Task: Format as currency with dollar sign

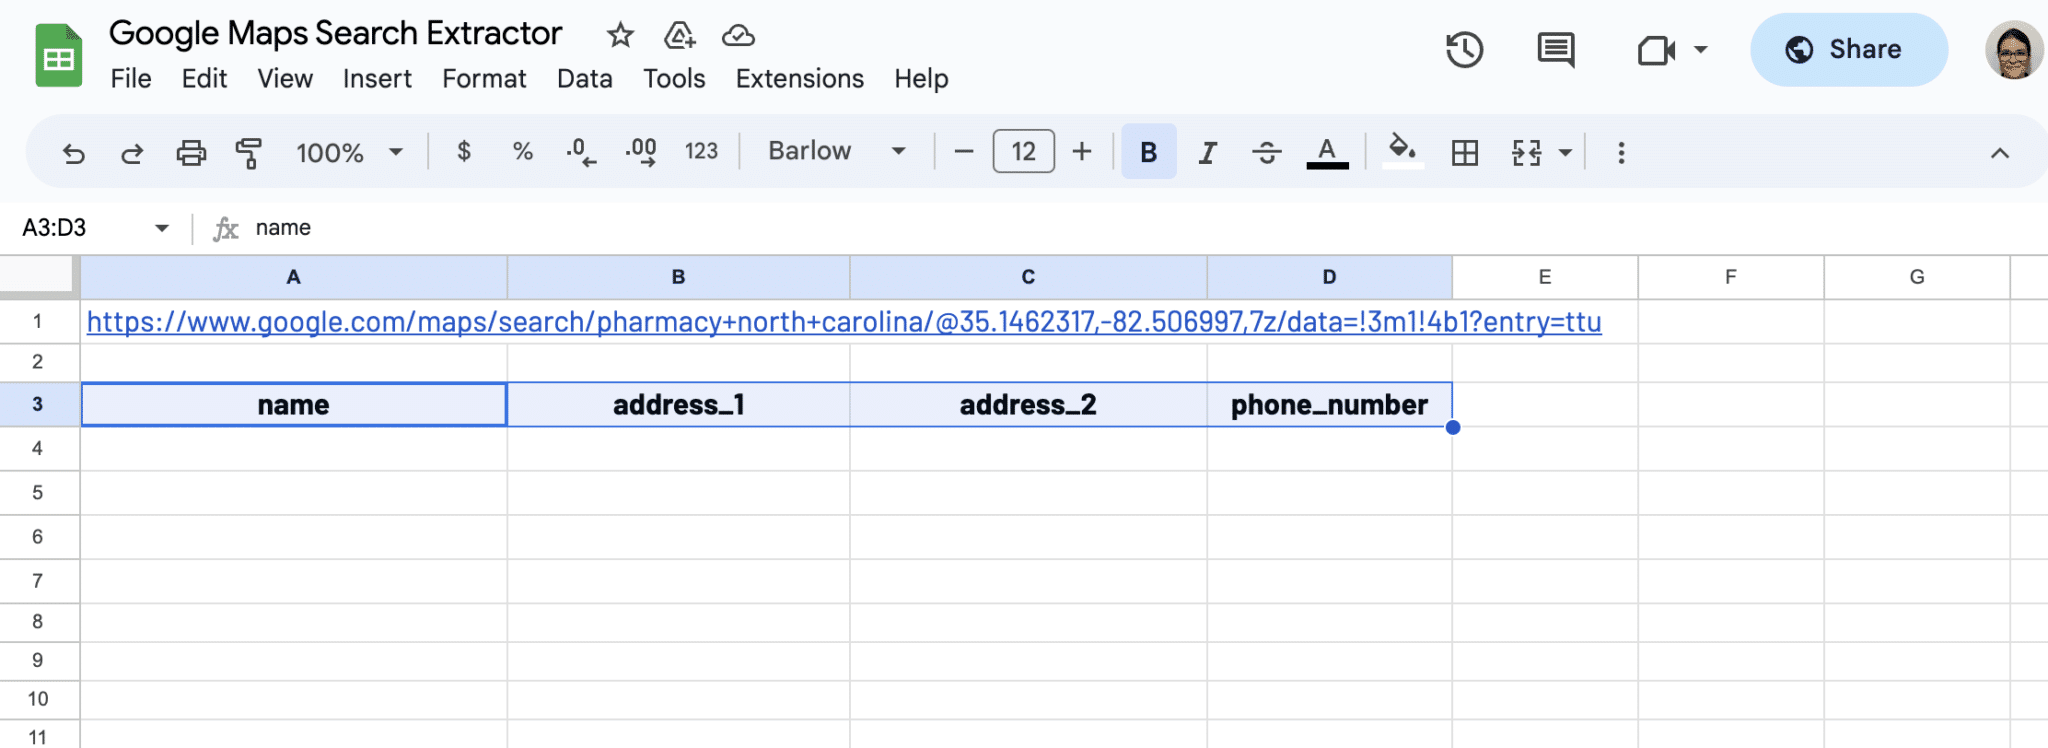Action: pos(464,151)
